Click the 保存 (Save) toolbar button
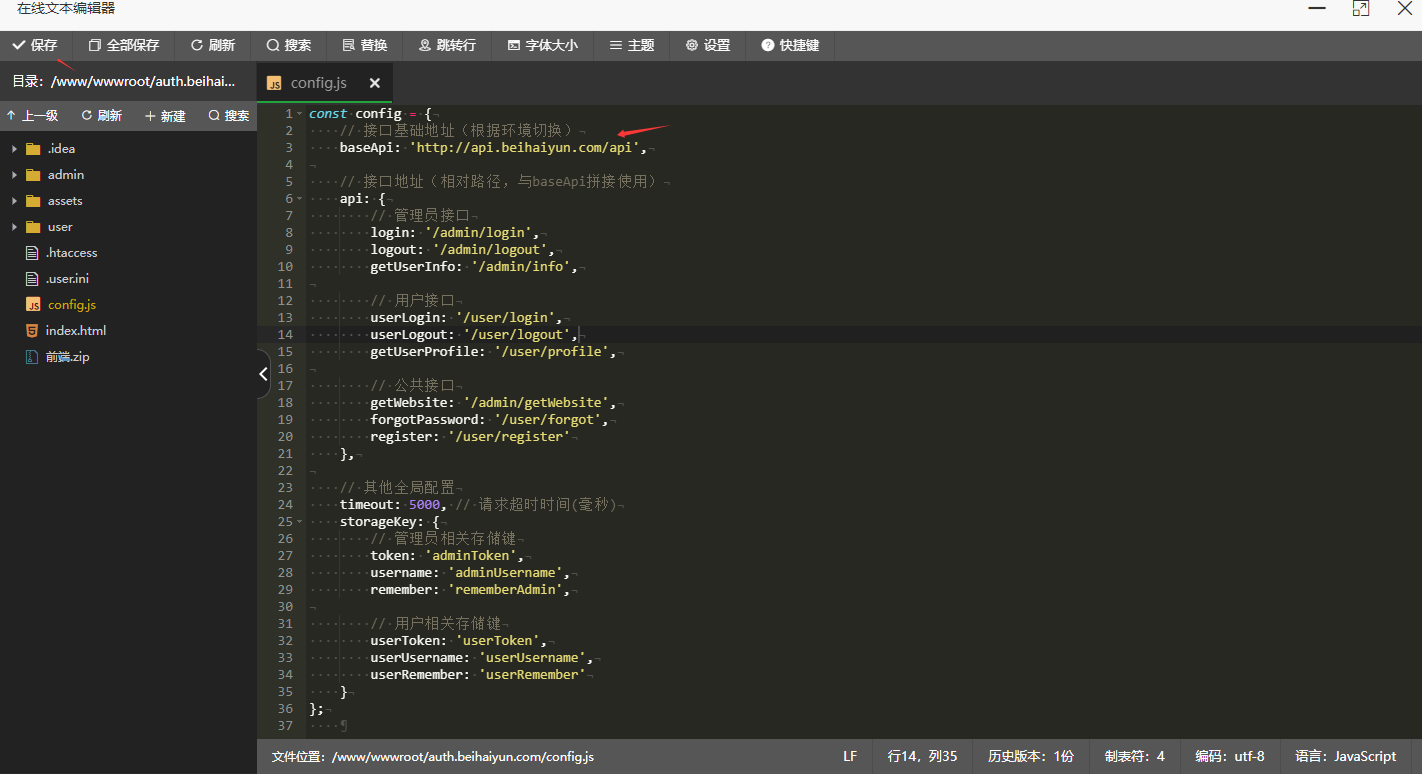Image resolution: width=1422 pixels, height=774 pixels. click(x=35, y=46)
